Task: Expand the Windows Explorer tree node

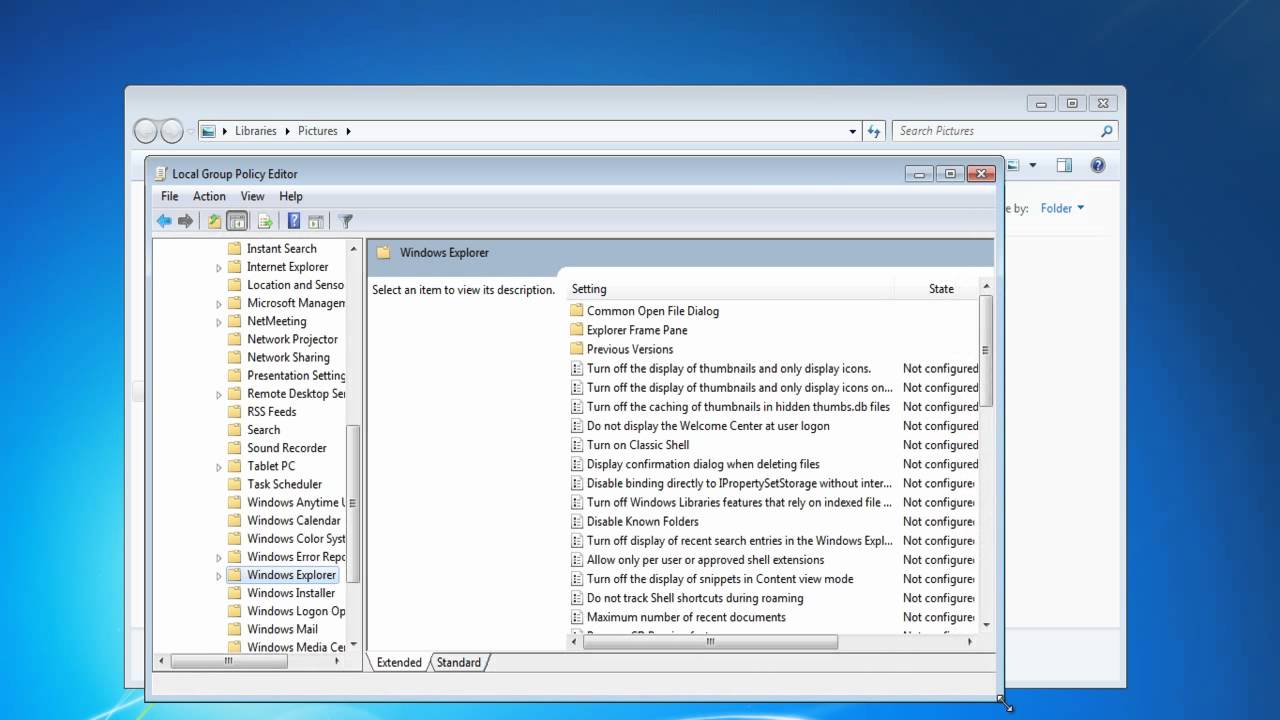Action: [219, 576]
